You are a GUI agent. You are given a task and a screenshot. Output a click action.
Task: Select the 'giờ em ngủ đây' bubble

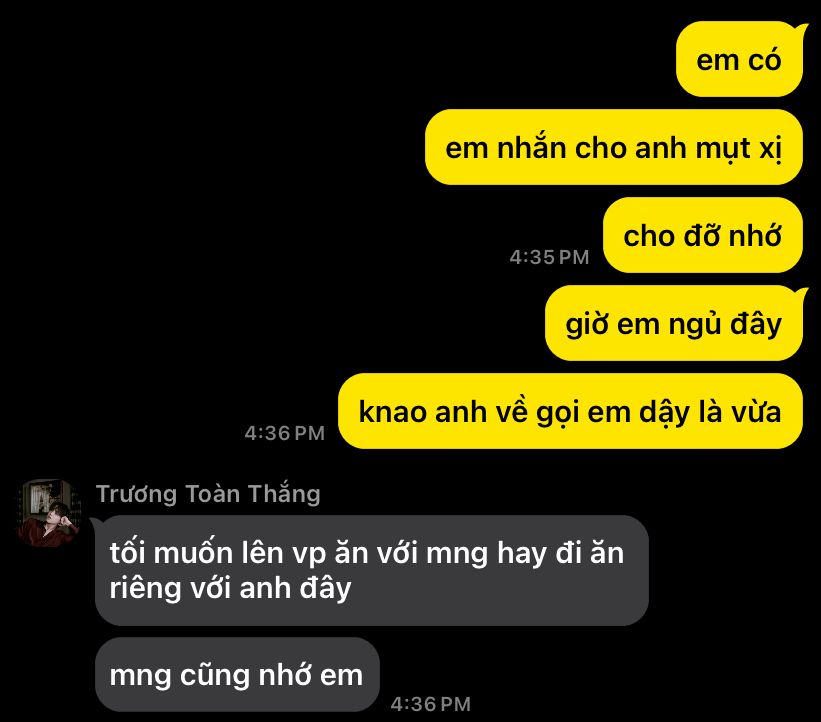[674, 323]
